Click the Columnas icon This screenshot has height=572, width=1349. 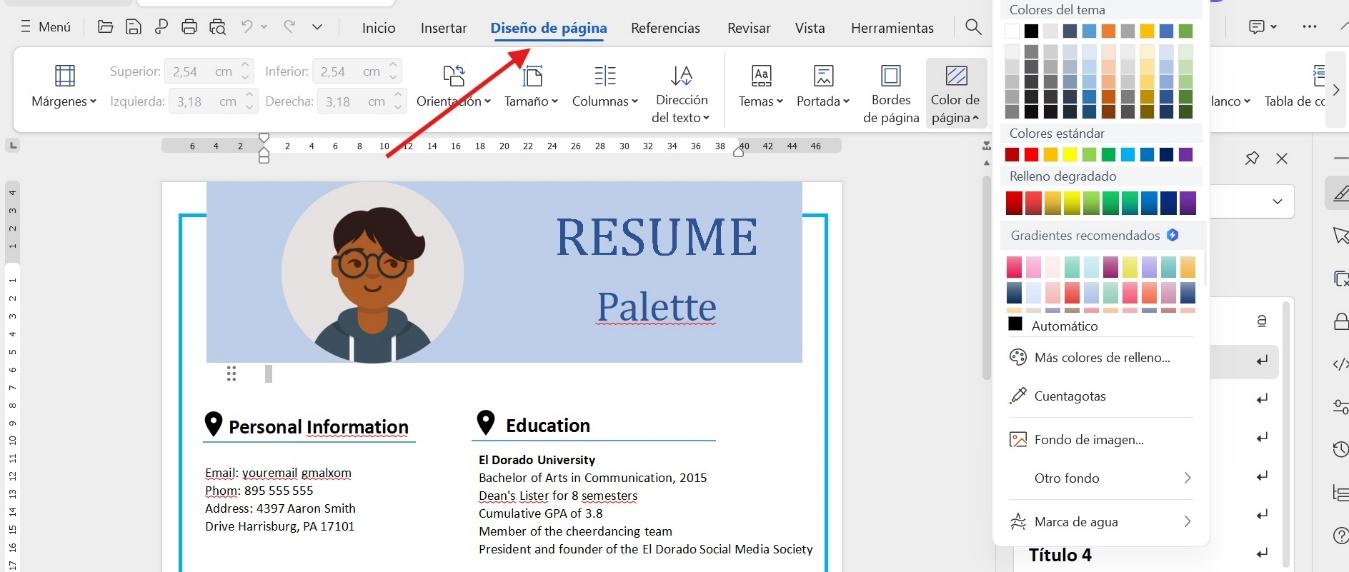(605, 76)
